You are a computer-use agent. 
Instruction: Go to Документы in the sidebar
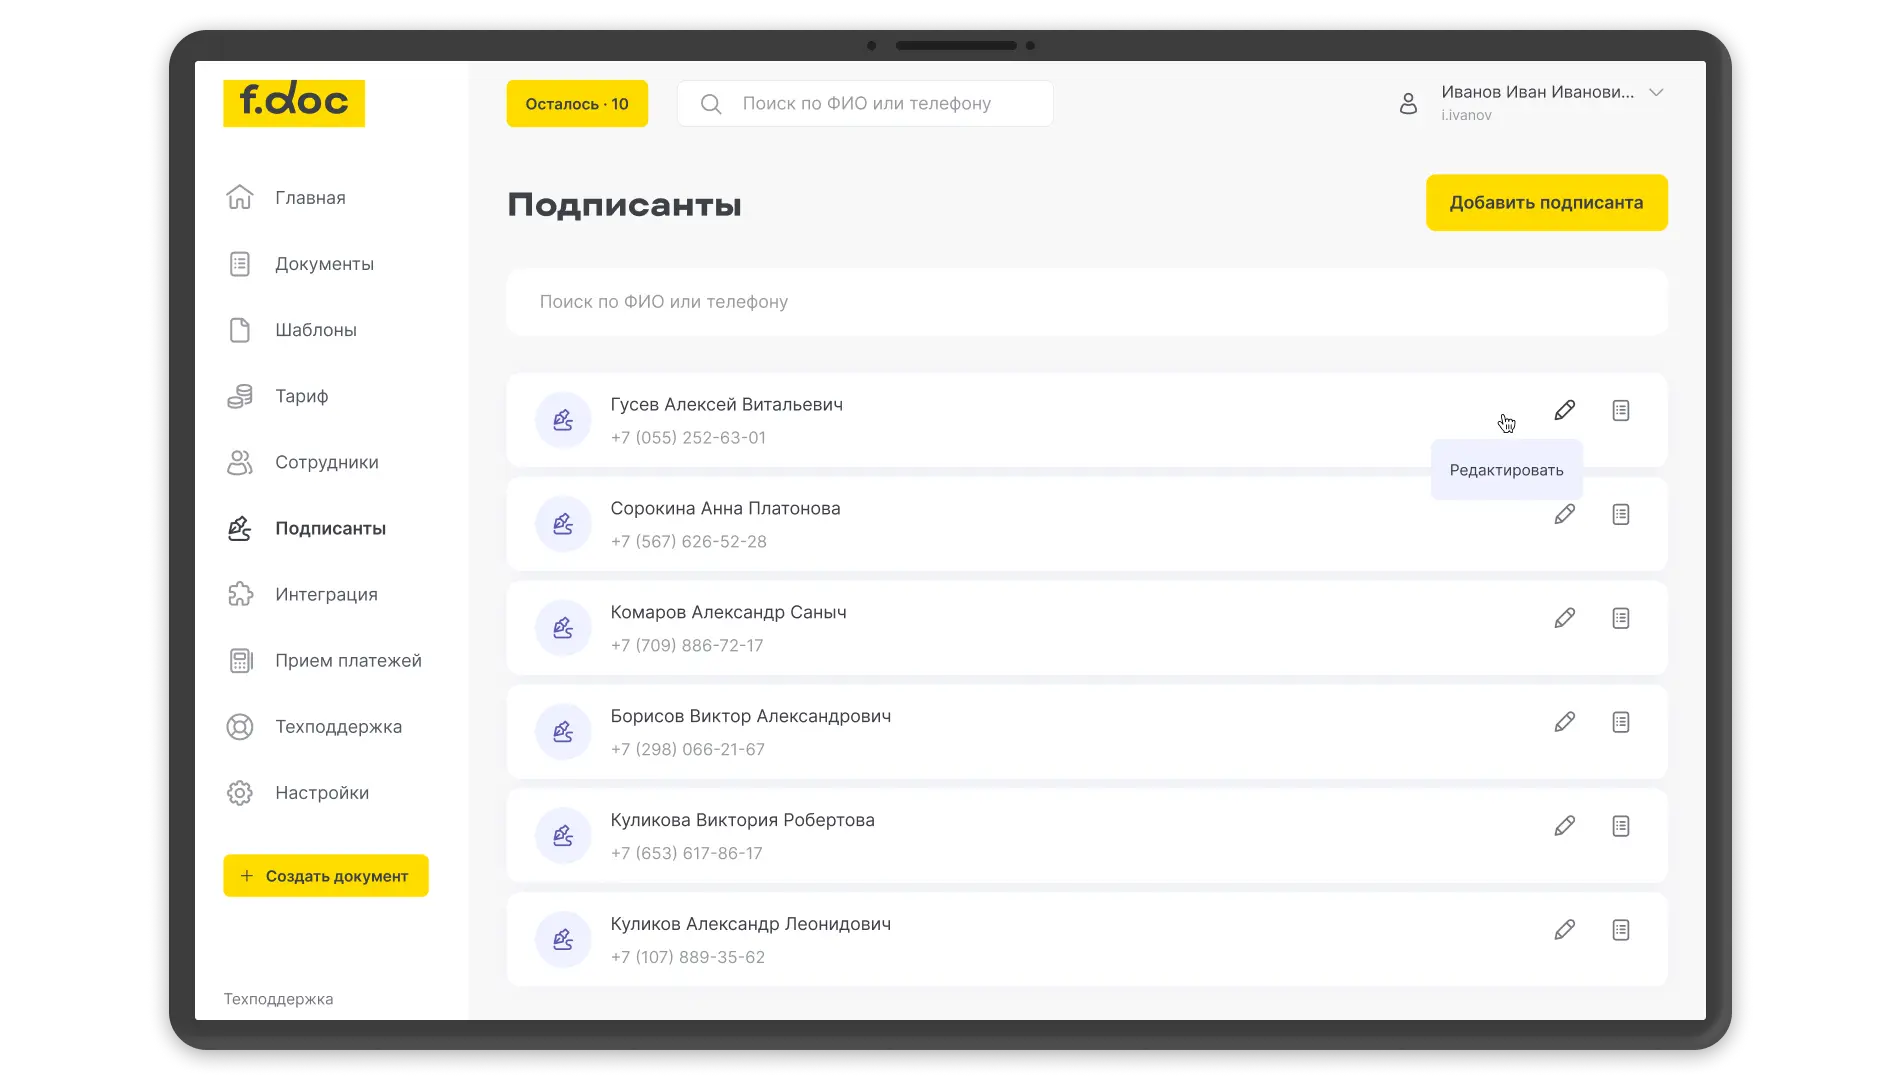pos(324,264)
